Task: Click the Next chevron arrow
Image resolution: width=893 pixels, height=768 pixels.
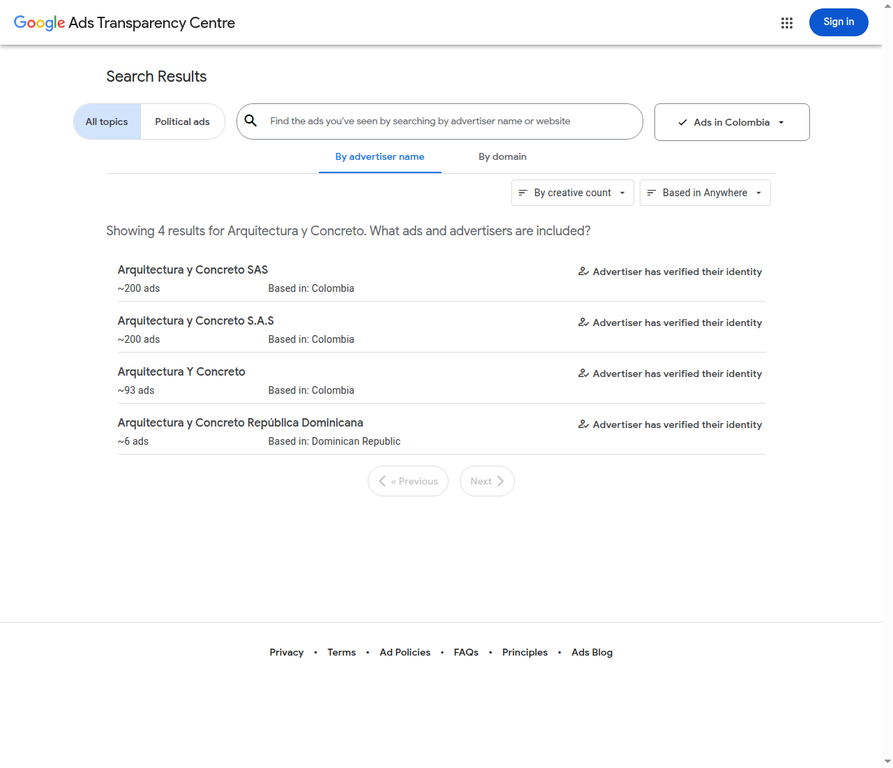Action: click(x=500, y=481)
